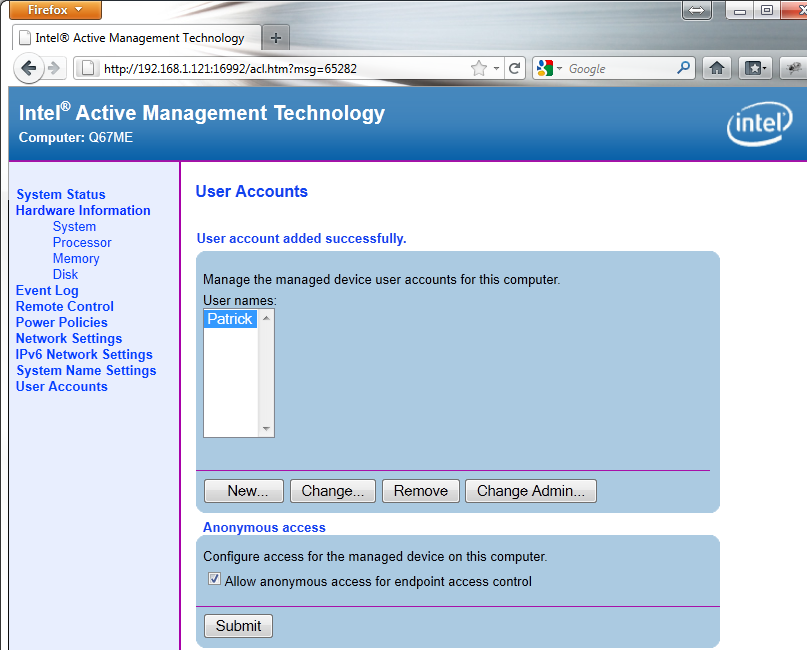Click the toolbar icon after bookmarks button
The image size is (807, 650).
pyautogui.click(x=794, y=68)
